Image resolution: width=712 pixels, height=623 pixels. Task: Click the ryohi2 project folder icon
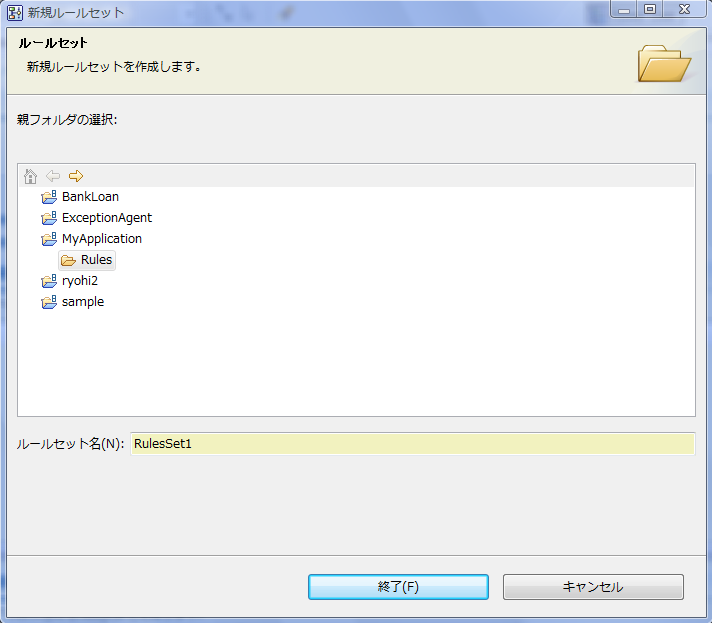coord(49,281)
